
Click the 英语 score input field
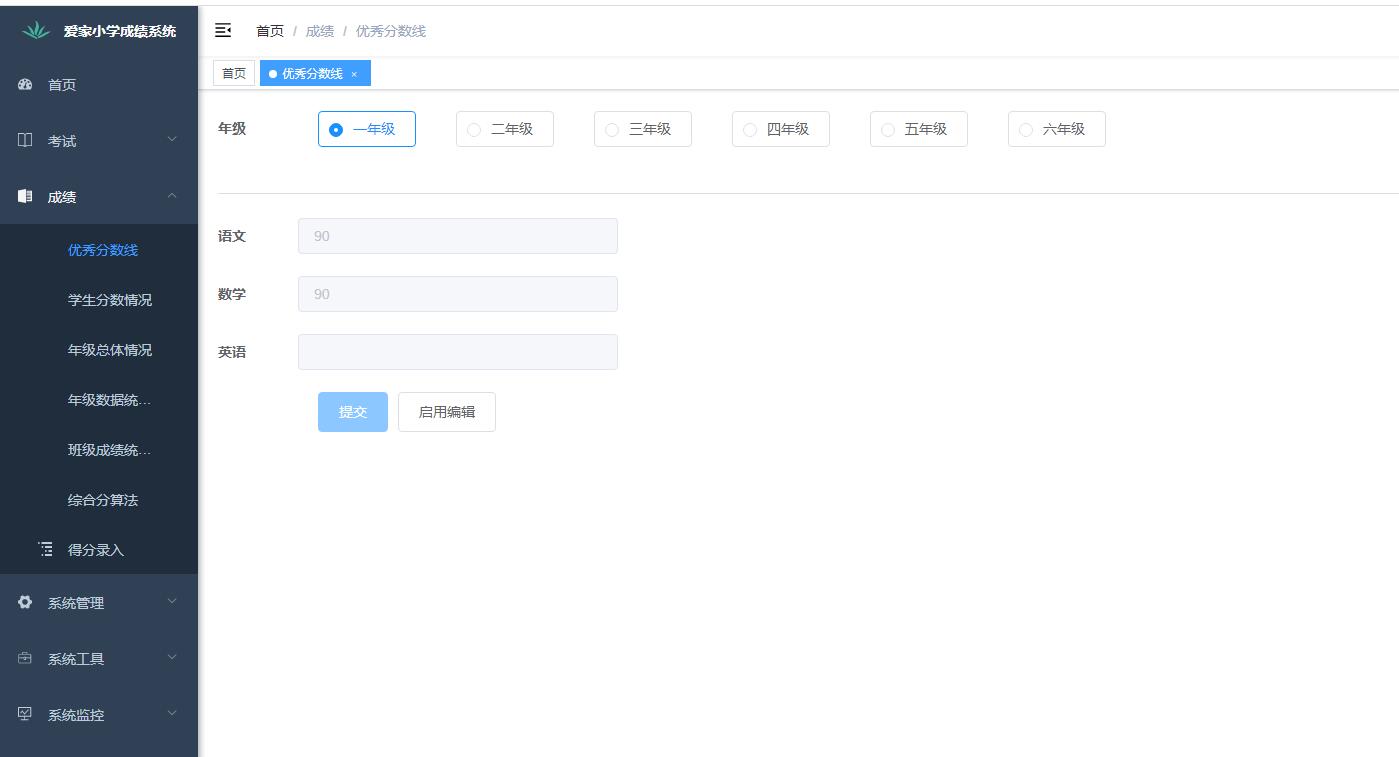coord(457,352)
